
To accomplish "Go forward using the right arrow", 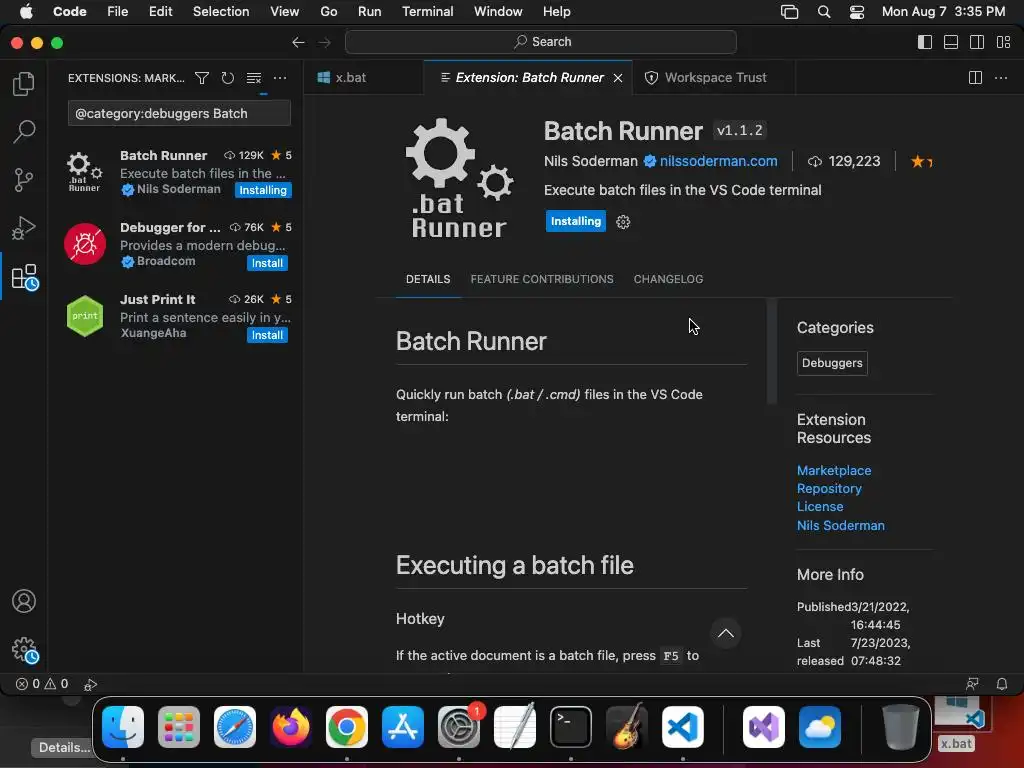I will [x=325, y=42].
